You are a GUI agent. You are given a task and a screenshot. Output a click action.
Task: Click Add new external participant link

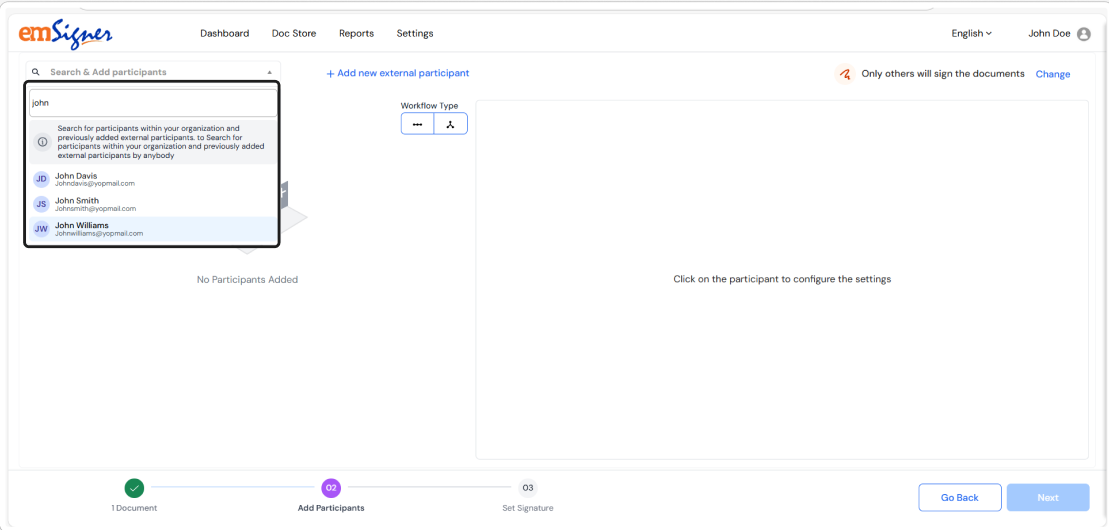[398, 73]
